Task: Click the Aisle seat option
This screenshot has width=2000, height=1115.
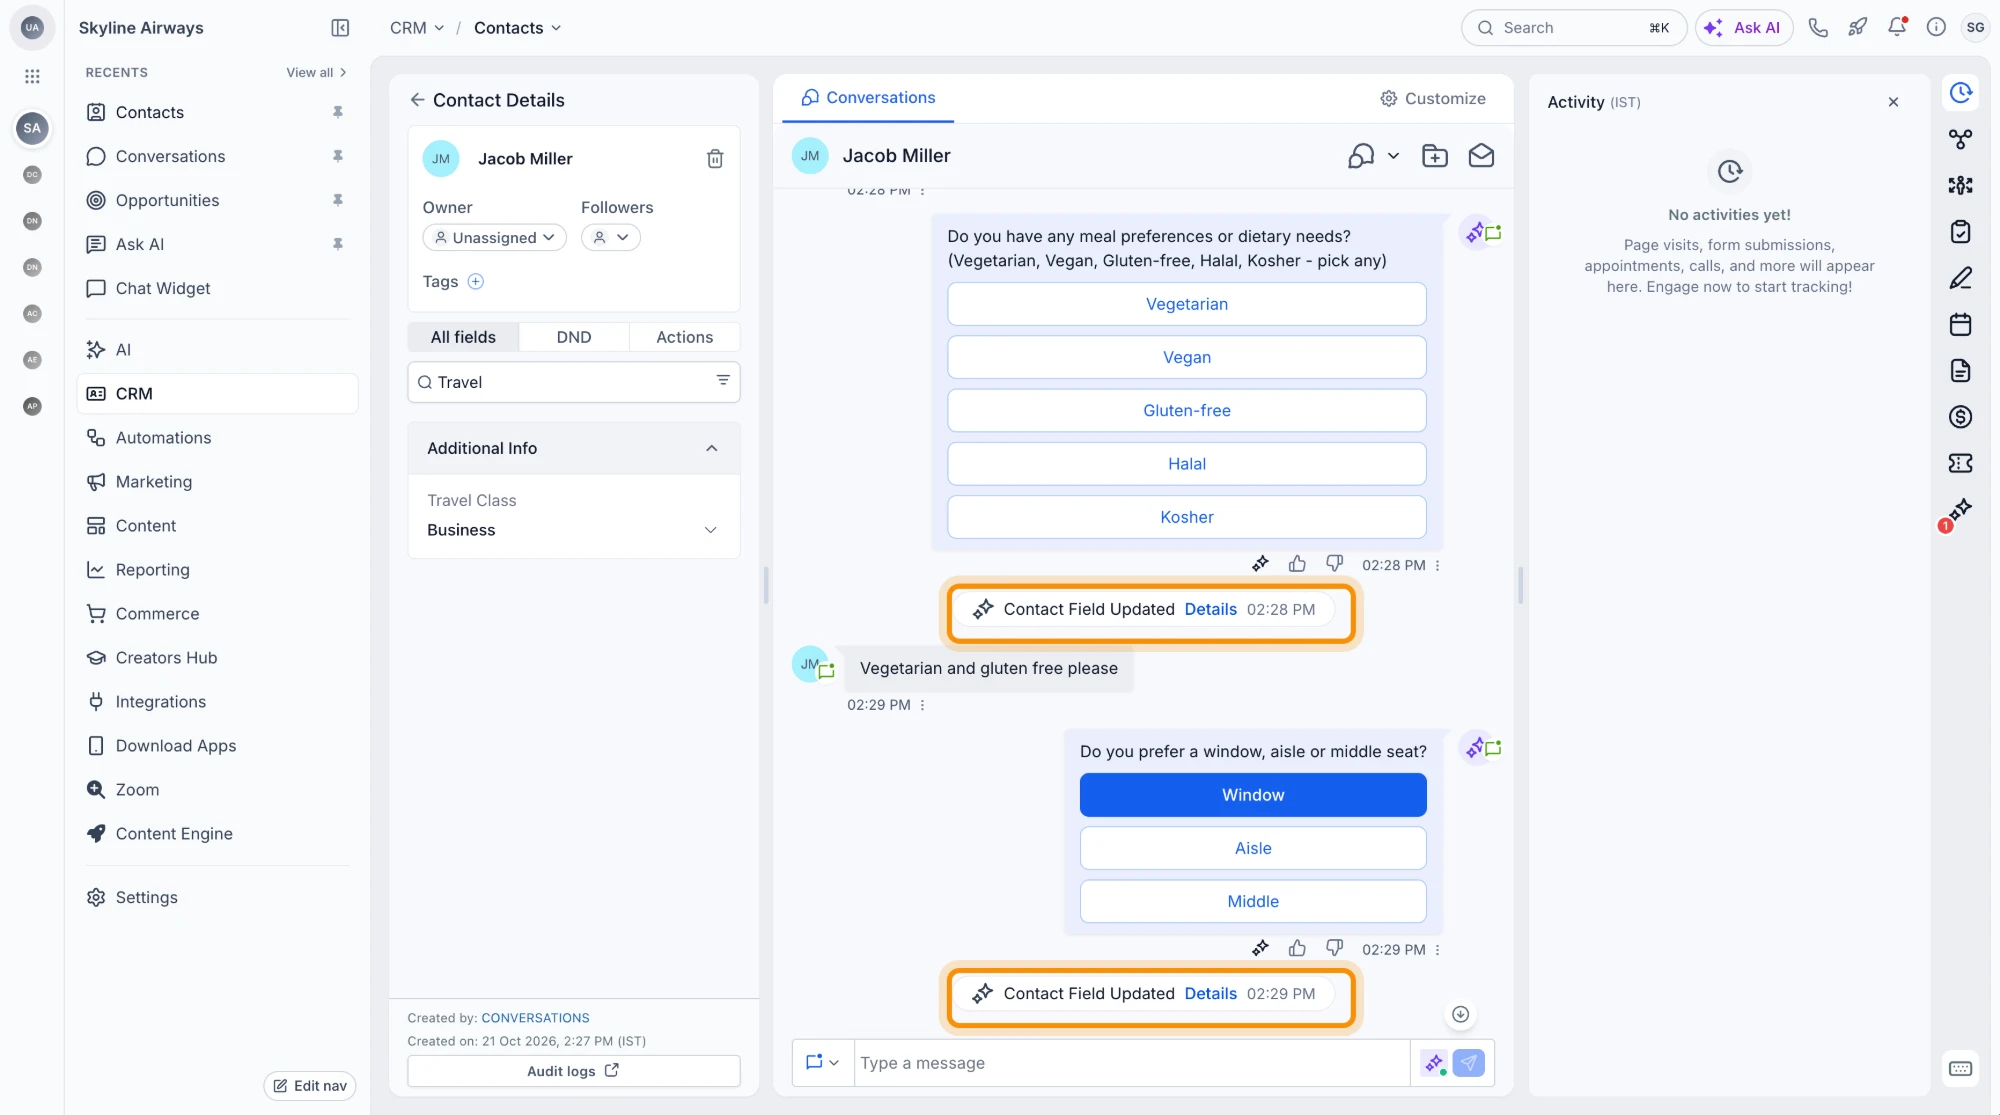Action: click(1252, 848)
